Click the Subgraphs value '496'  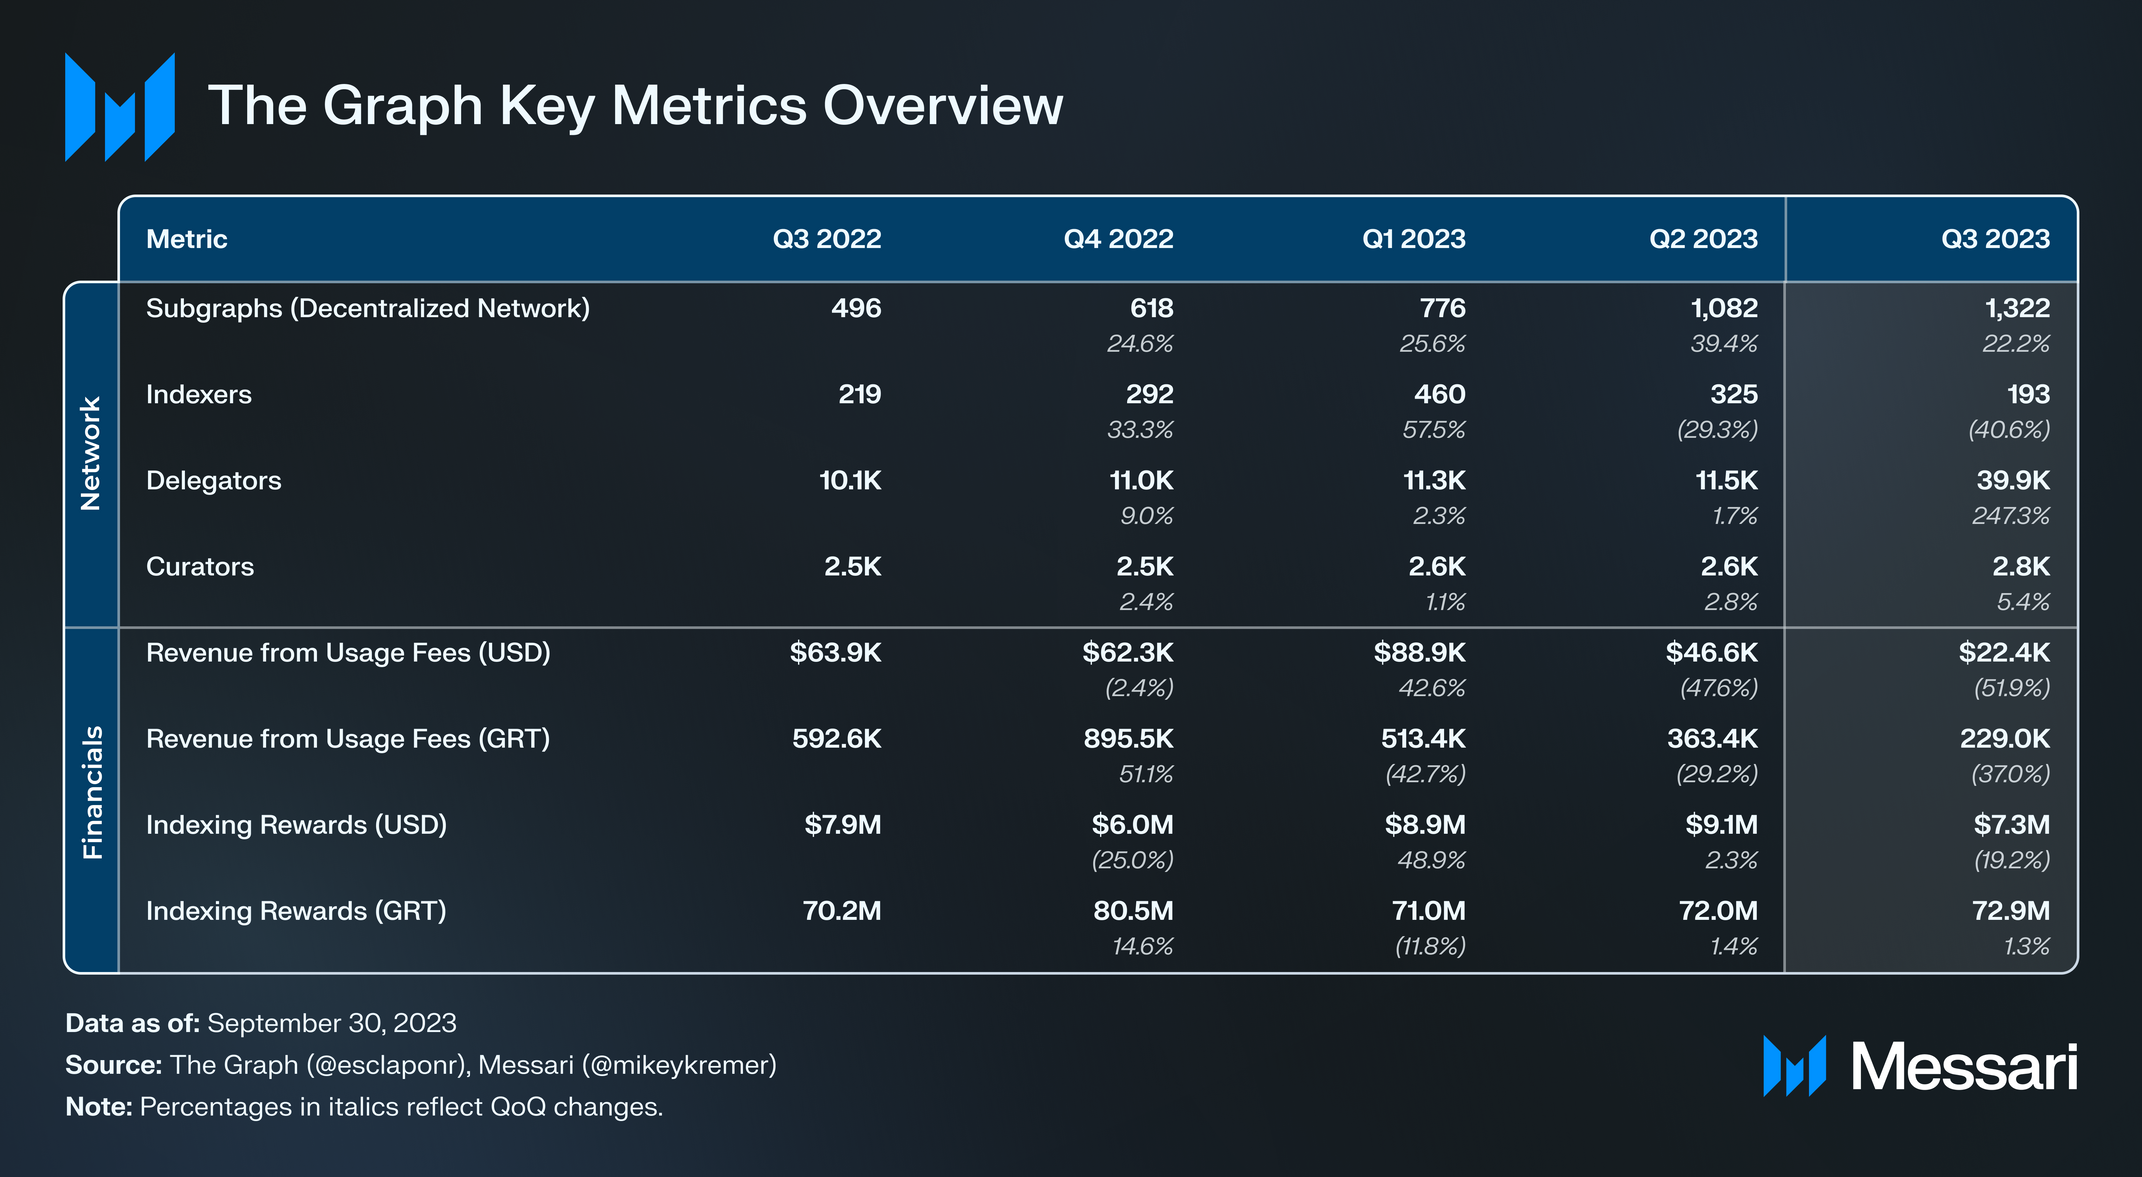click(x=856, y=308)
